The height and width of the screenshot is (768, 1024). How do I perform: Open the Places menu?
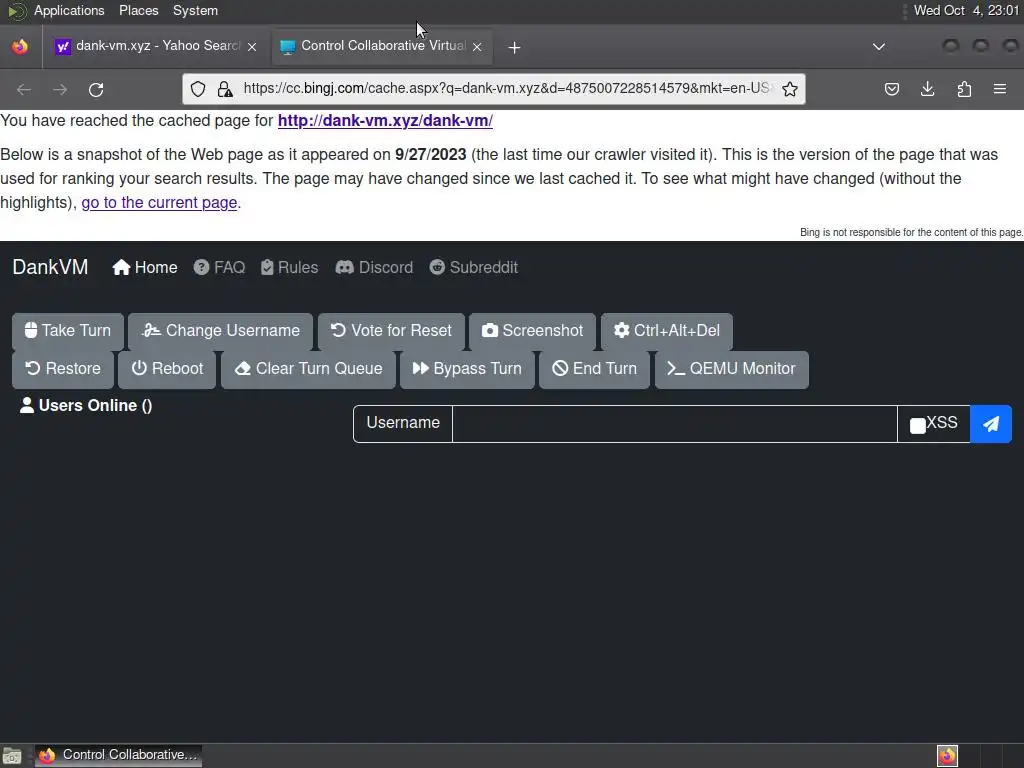pos(138,10)
